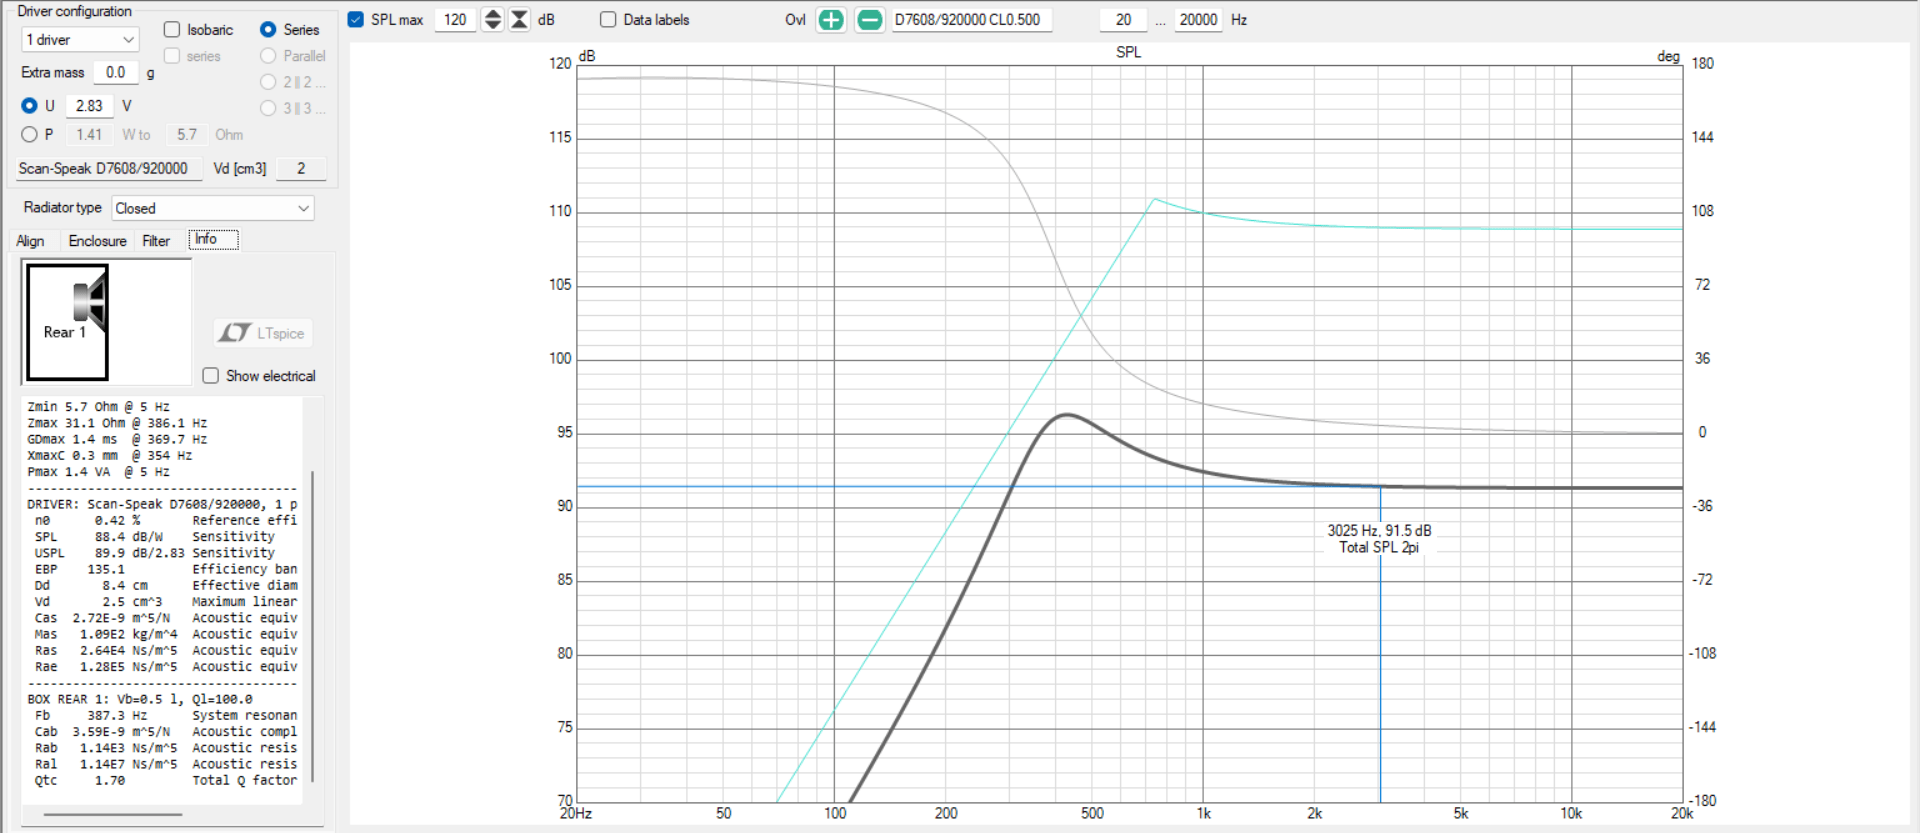Open the Radiator type Closed dropdown
The height and width of the screenshot is (833, 1920).
213,208
